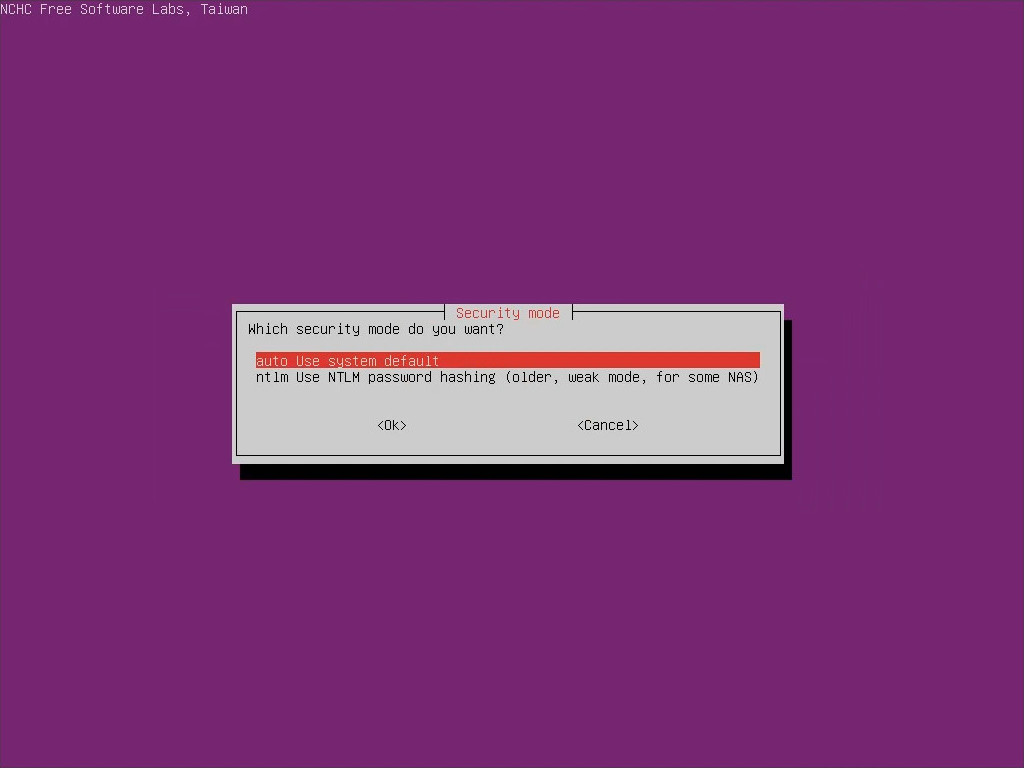
Task: Select the "auto Use system default" option
Action: [x=347, y=361]
